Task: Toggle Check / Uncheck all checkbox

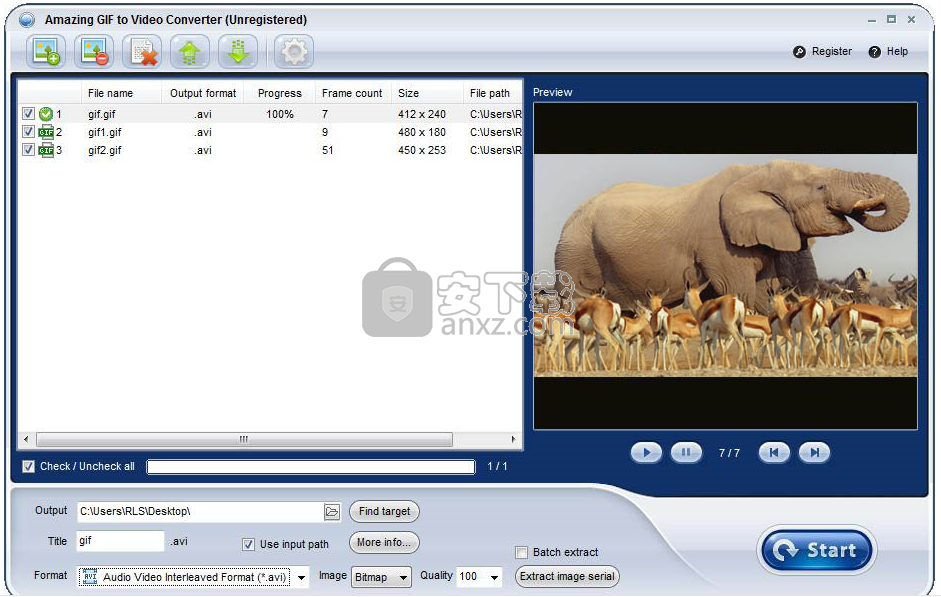Action: coord(28,466)
